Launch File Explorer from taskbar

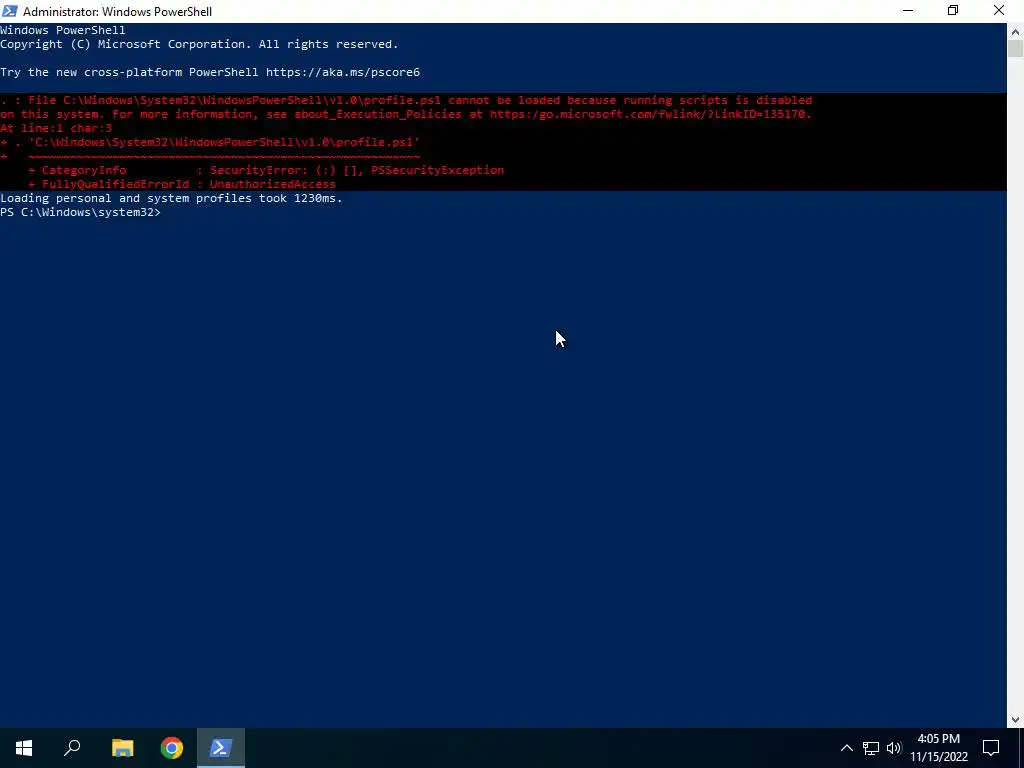(x=122, y=748)
